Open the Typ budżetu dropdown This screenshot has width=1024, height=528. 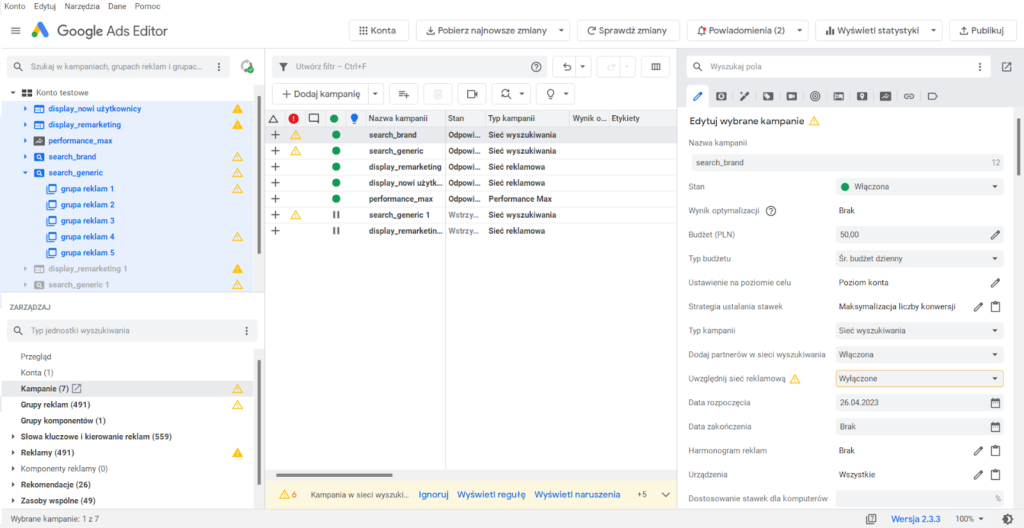pyautogui.click(x=919, y=259)
